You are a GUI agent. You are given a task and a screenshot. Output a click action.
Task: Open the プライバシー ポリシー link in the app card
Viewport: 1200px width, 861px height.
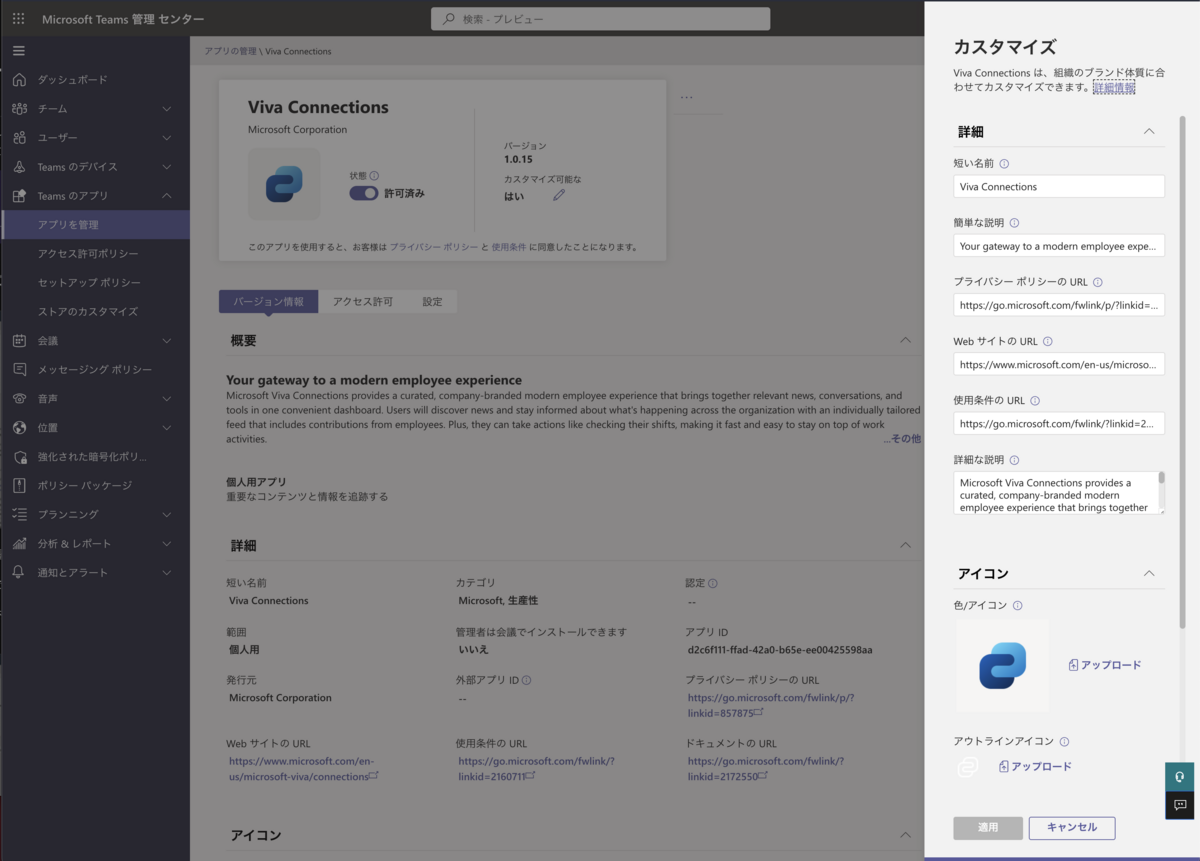(x=434, y=247)
